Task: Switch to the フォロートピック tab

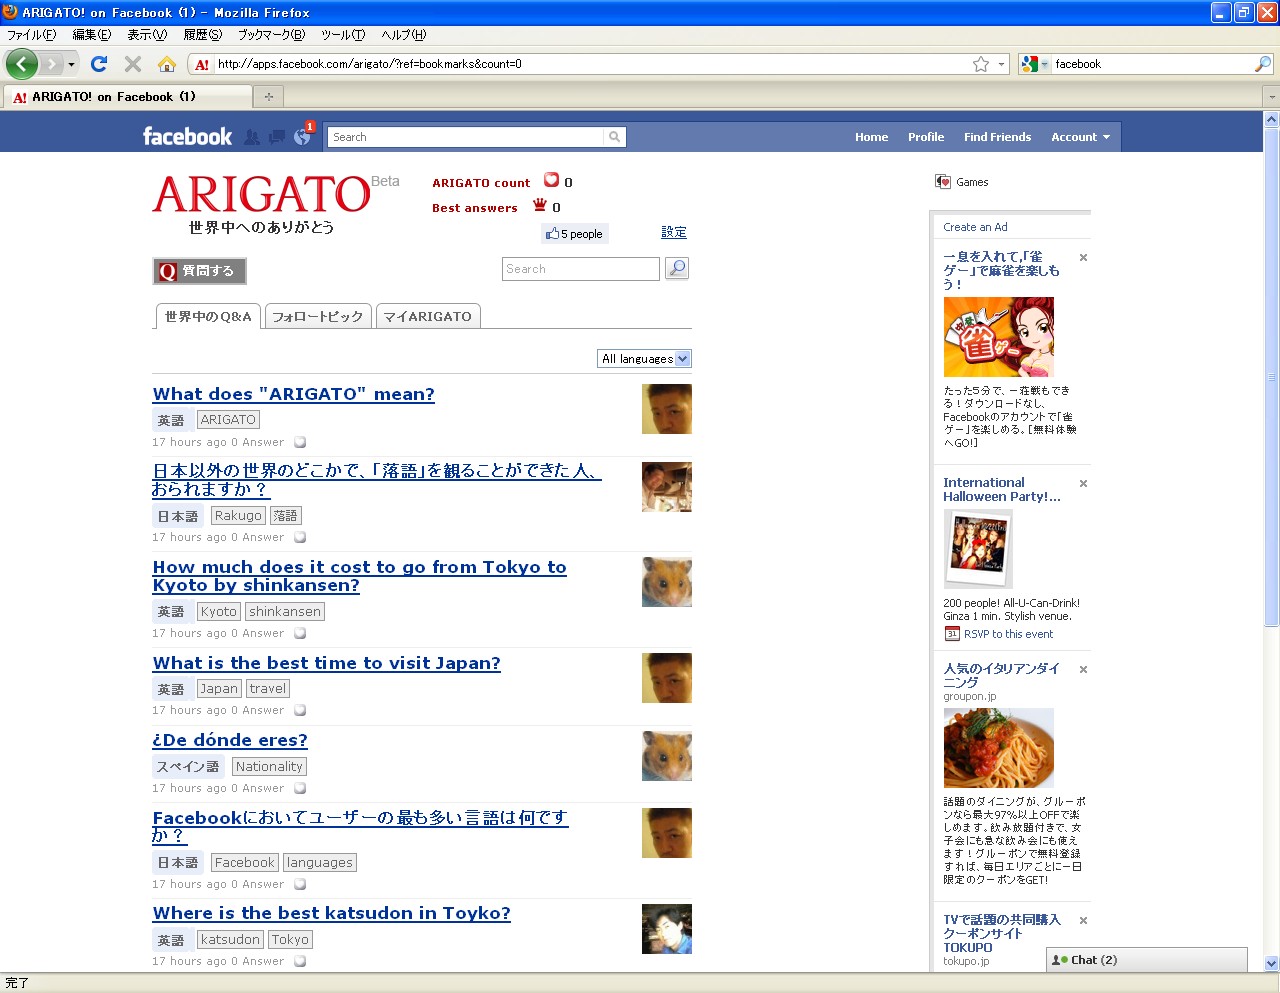Action: coord(318,316)
